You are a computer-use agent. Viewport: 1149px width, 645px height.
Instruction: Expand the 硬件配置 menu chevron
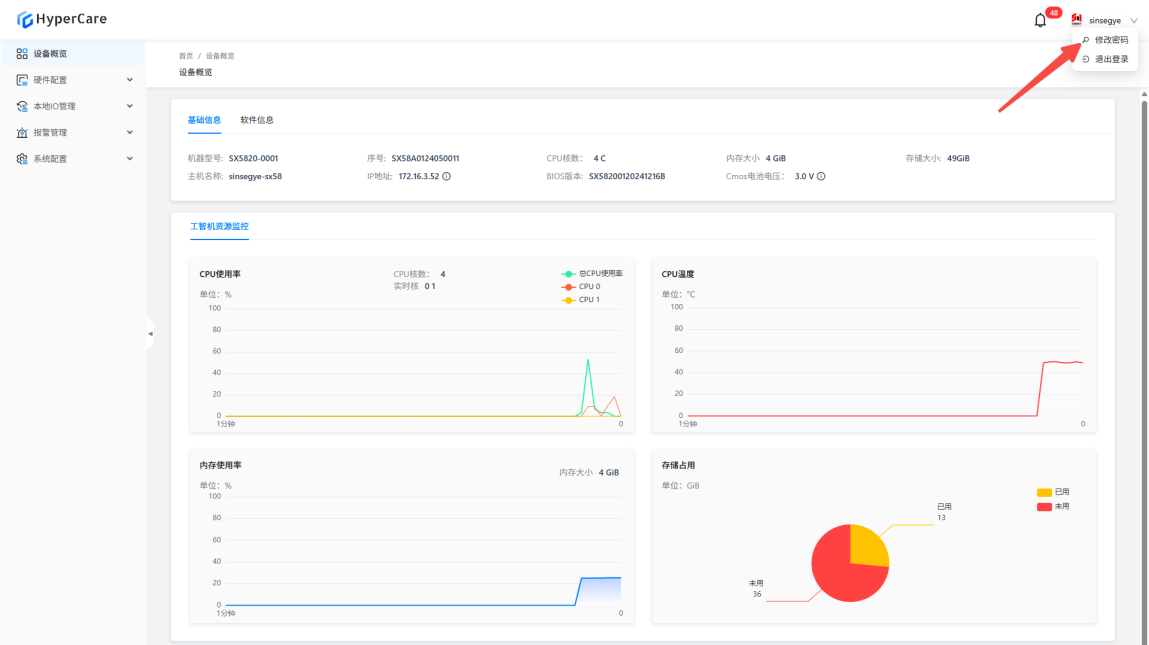coord(129,80)
